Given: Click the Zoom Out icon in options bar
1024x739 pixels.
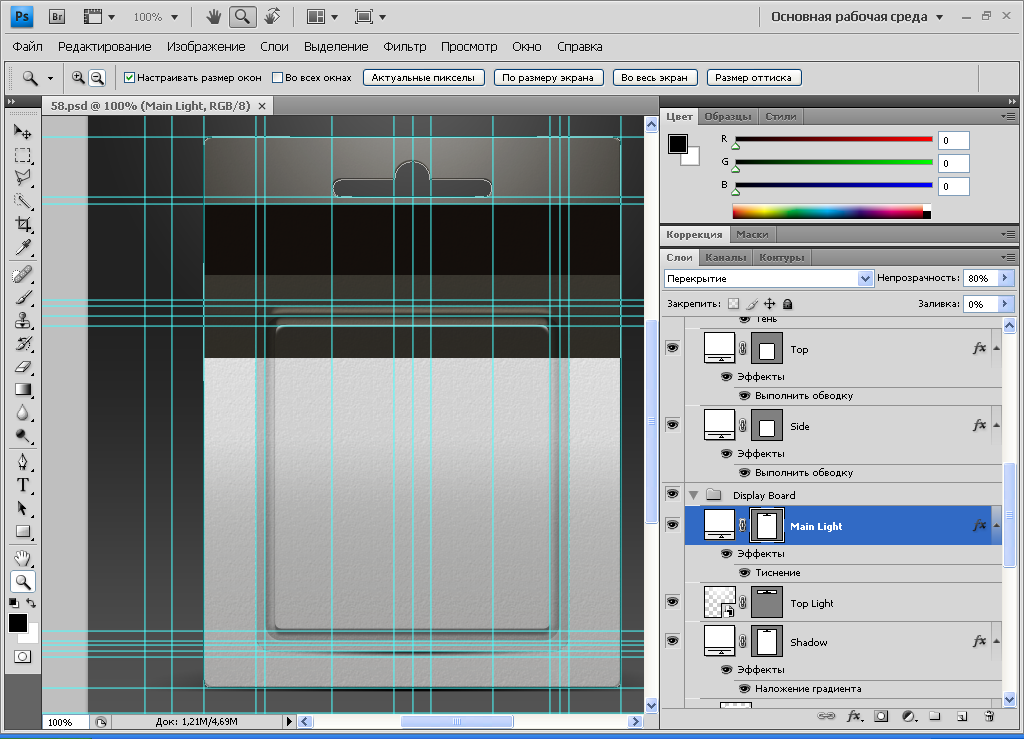Looking at the screenshot, I should (97, 78).
